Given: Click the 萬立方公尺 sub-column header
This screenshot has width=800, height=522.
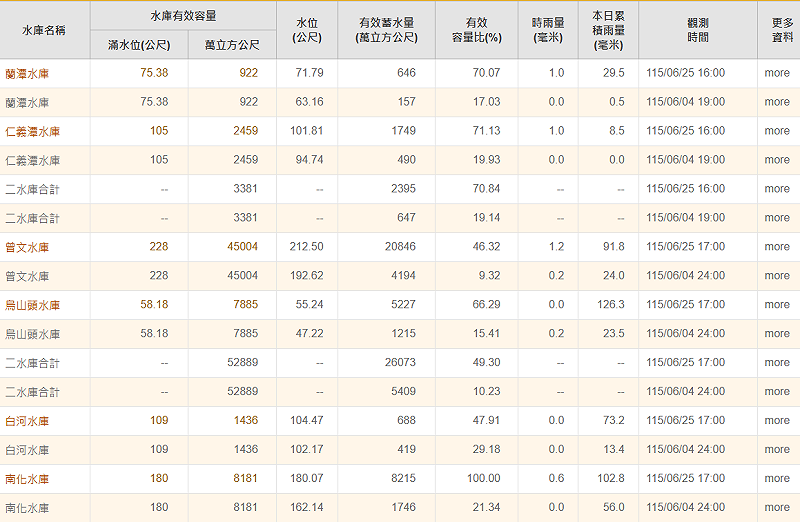Looking at the screenshot, I should pyautogui.click(x=232, y=45).
